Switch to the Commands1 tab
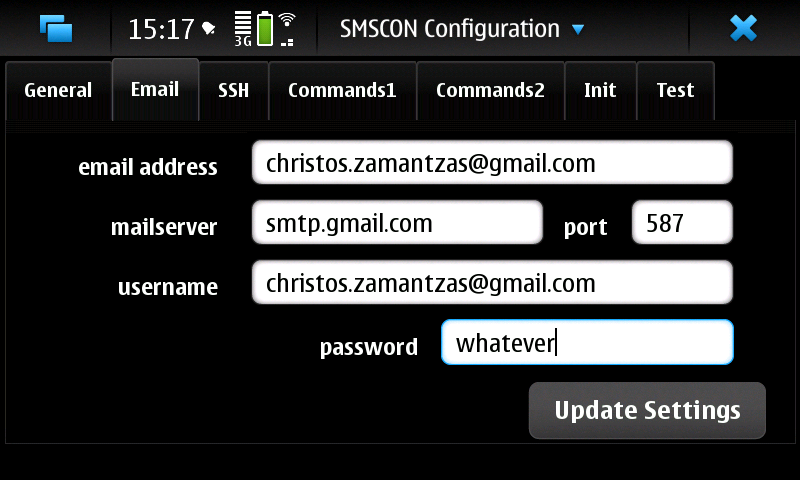The image size is (800, 480). click(x=342, y=91)
